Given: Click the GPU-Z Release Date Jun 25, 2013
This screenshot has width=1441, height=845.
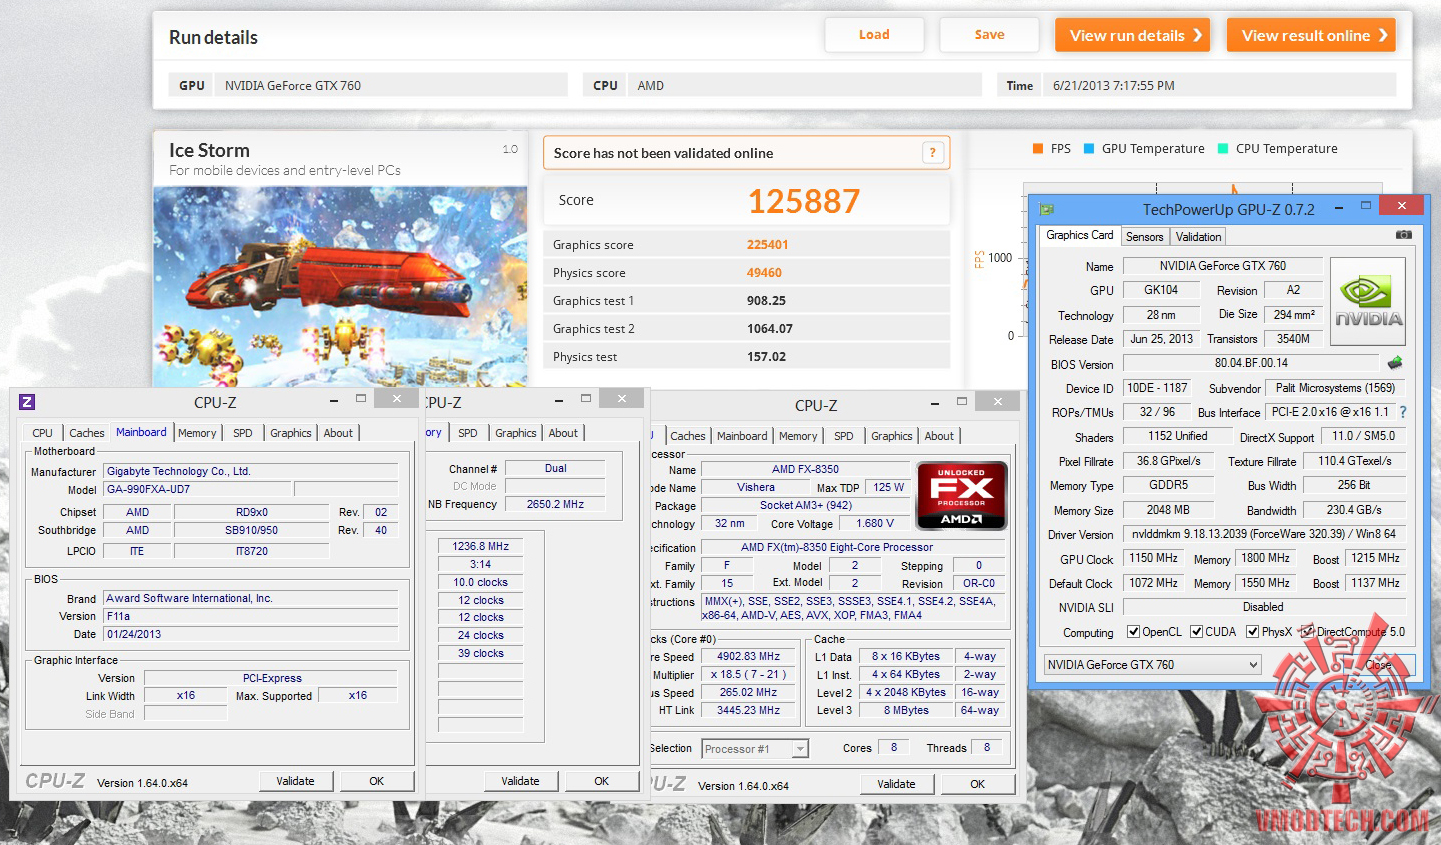Looking at the screenshot, I should pyautogui.click(x=1161, y=339).
